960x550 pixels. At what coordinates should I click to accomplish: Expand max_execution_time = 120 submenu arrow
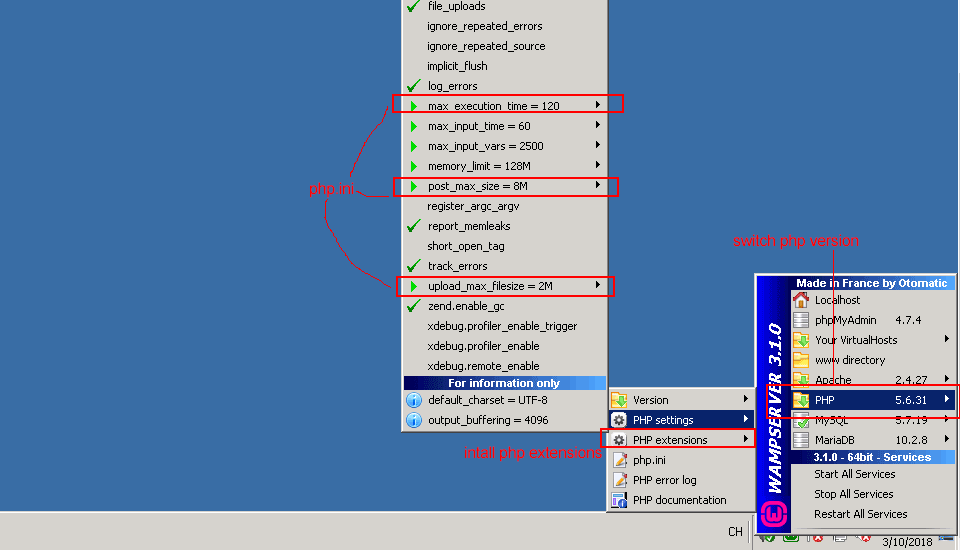tap(598, 105)
